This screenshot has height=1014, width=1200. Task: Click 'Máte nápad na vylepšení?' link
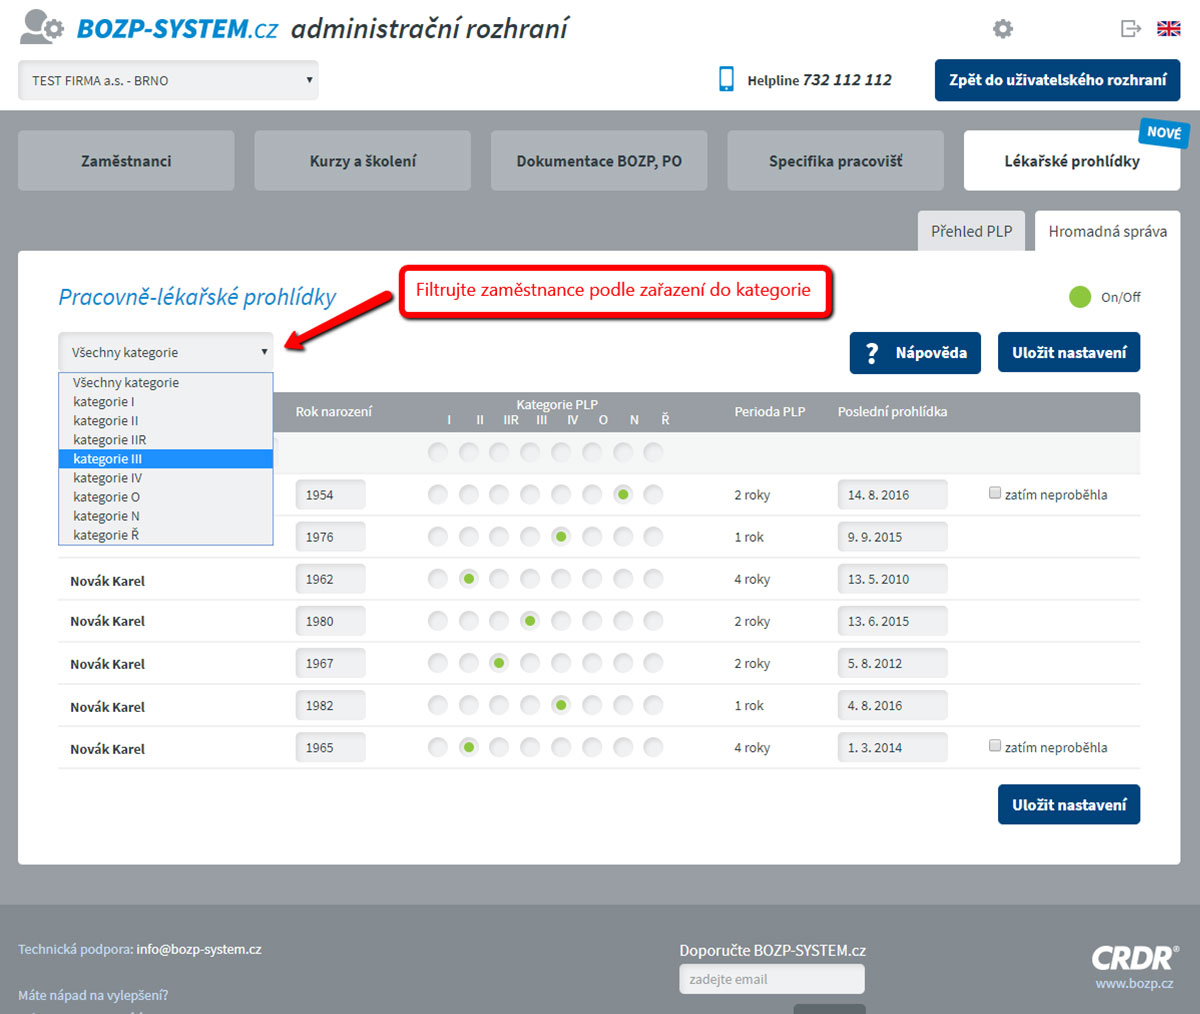[x=93, y=995]
